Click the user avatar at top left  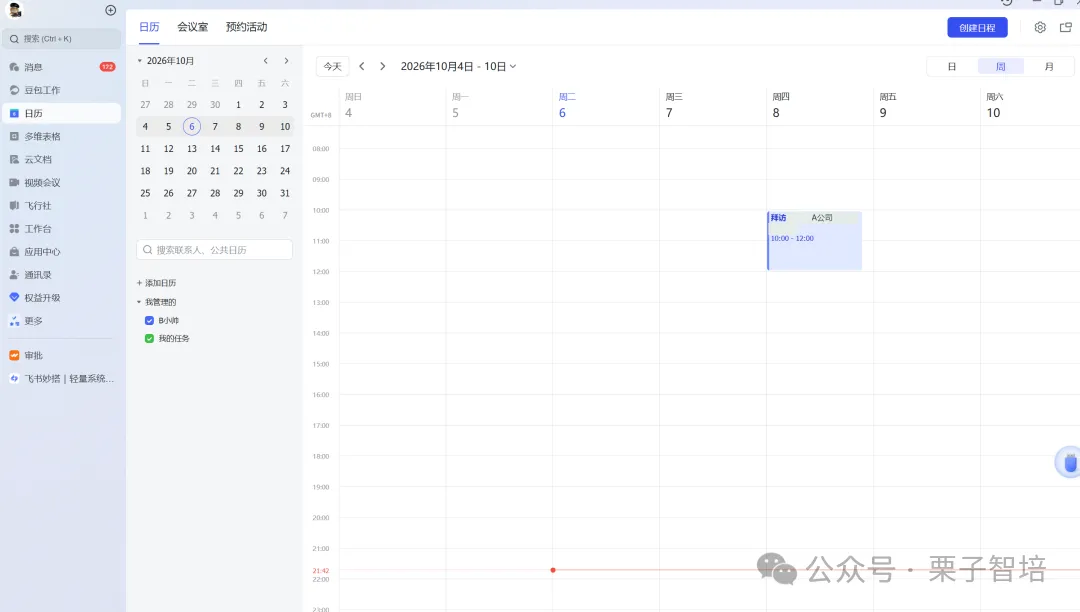coord(14,10)
